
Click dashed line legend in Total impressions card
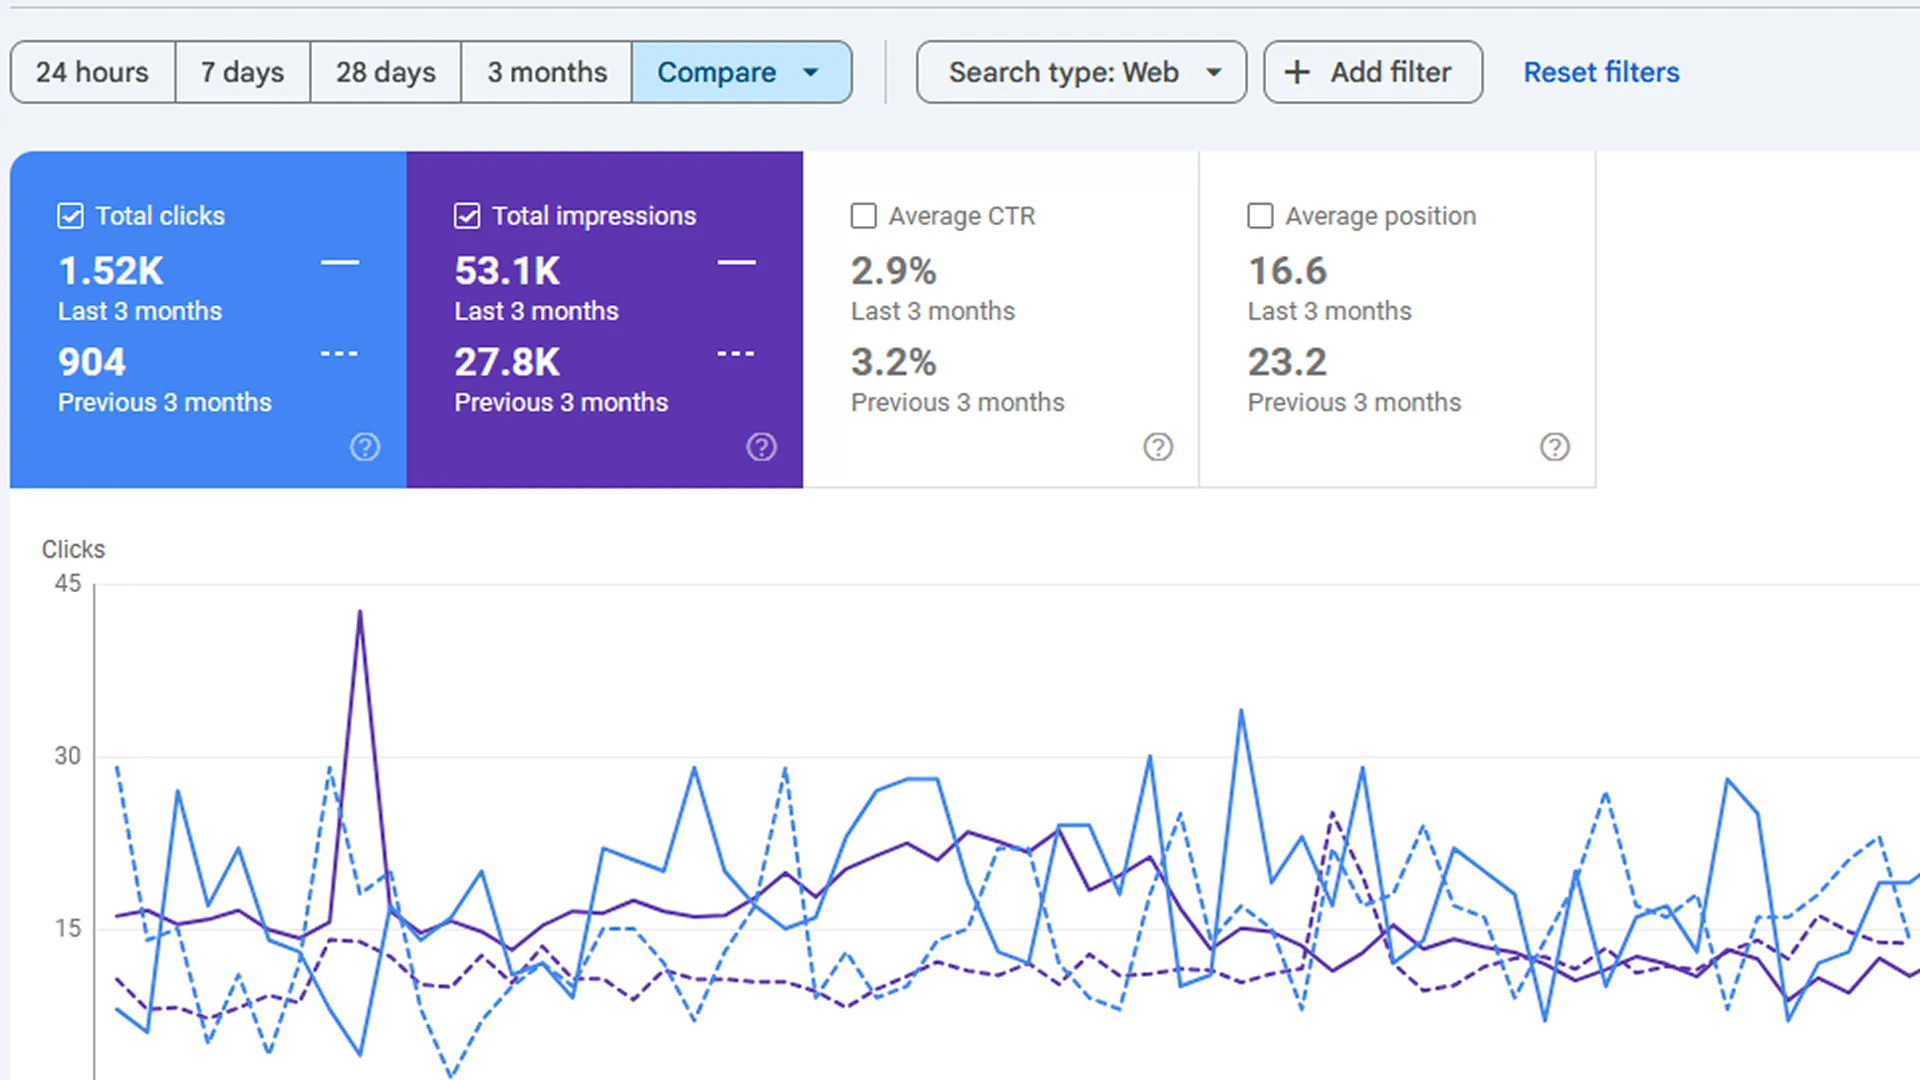[x=736, y=354]
